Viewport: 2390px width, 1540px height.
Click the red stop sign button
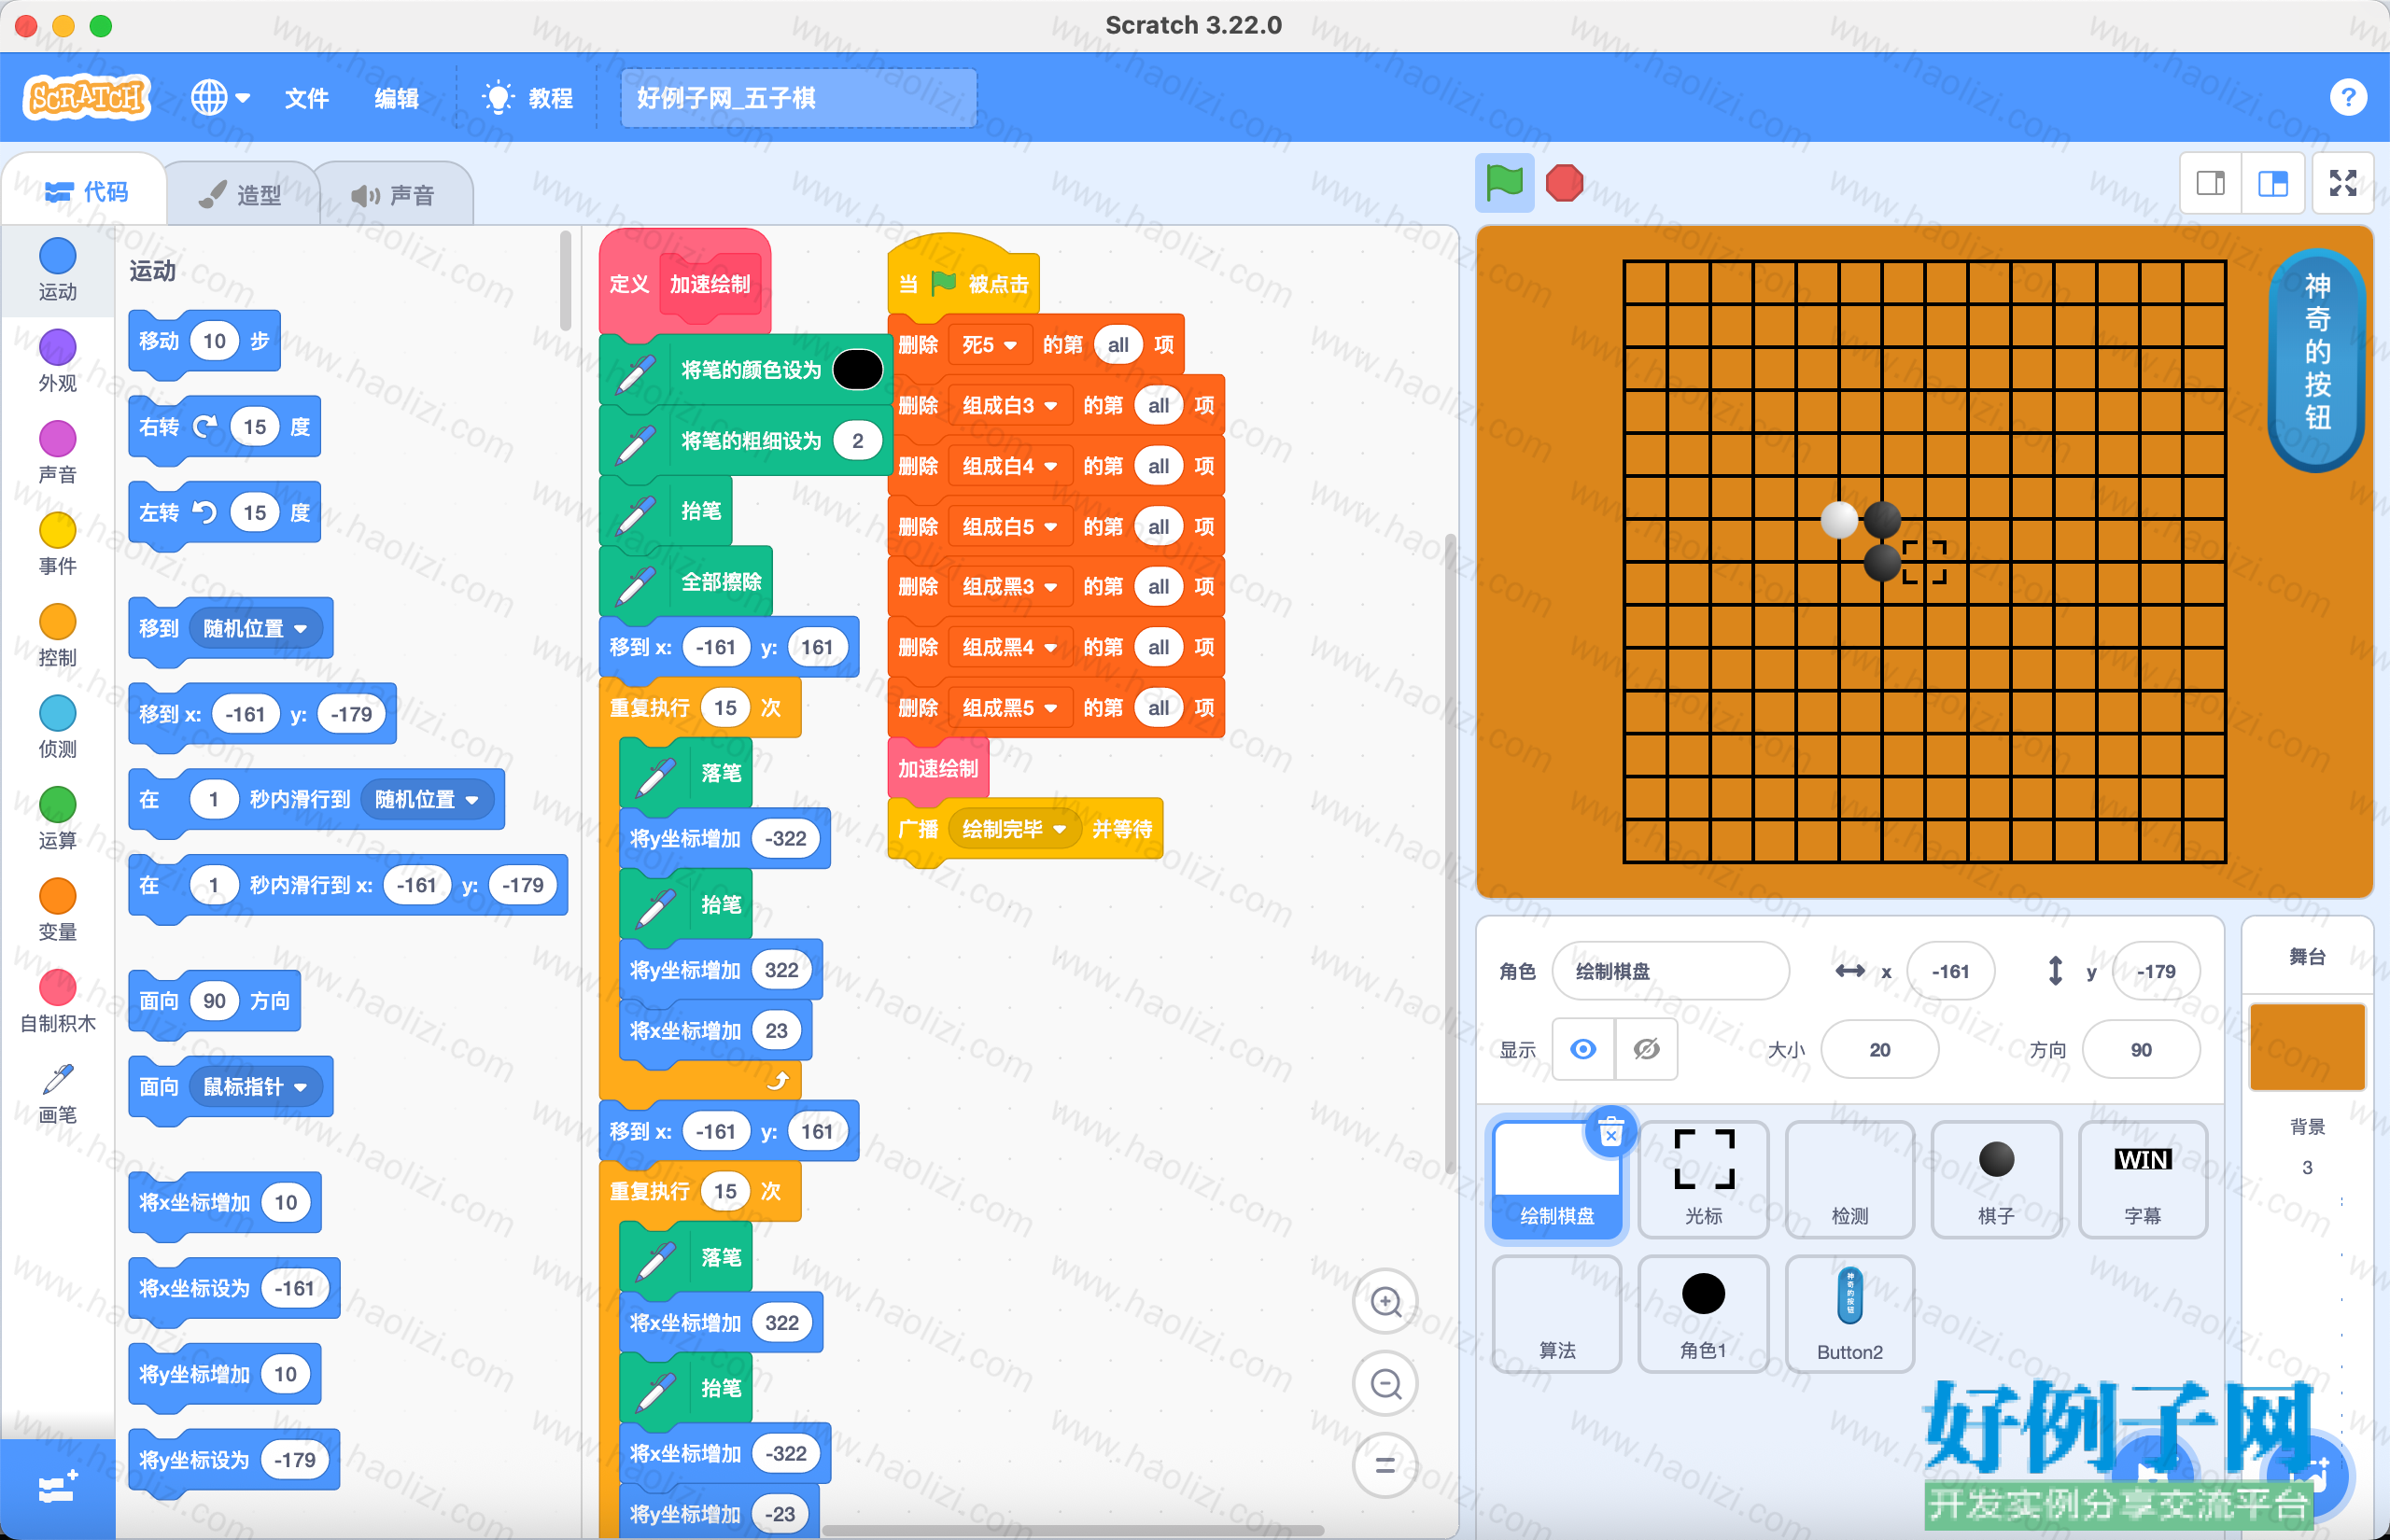1564,183
